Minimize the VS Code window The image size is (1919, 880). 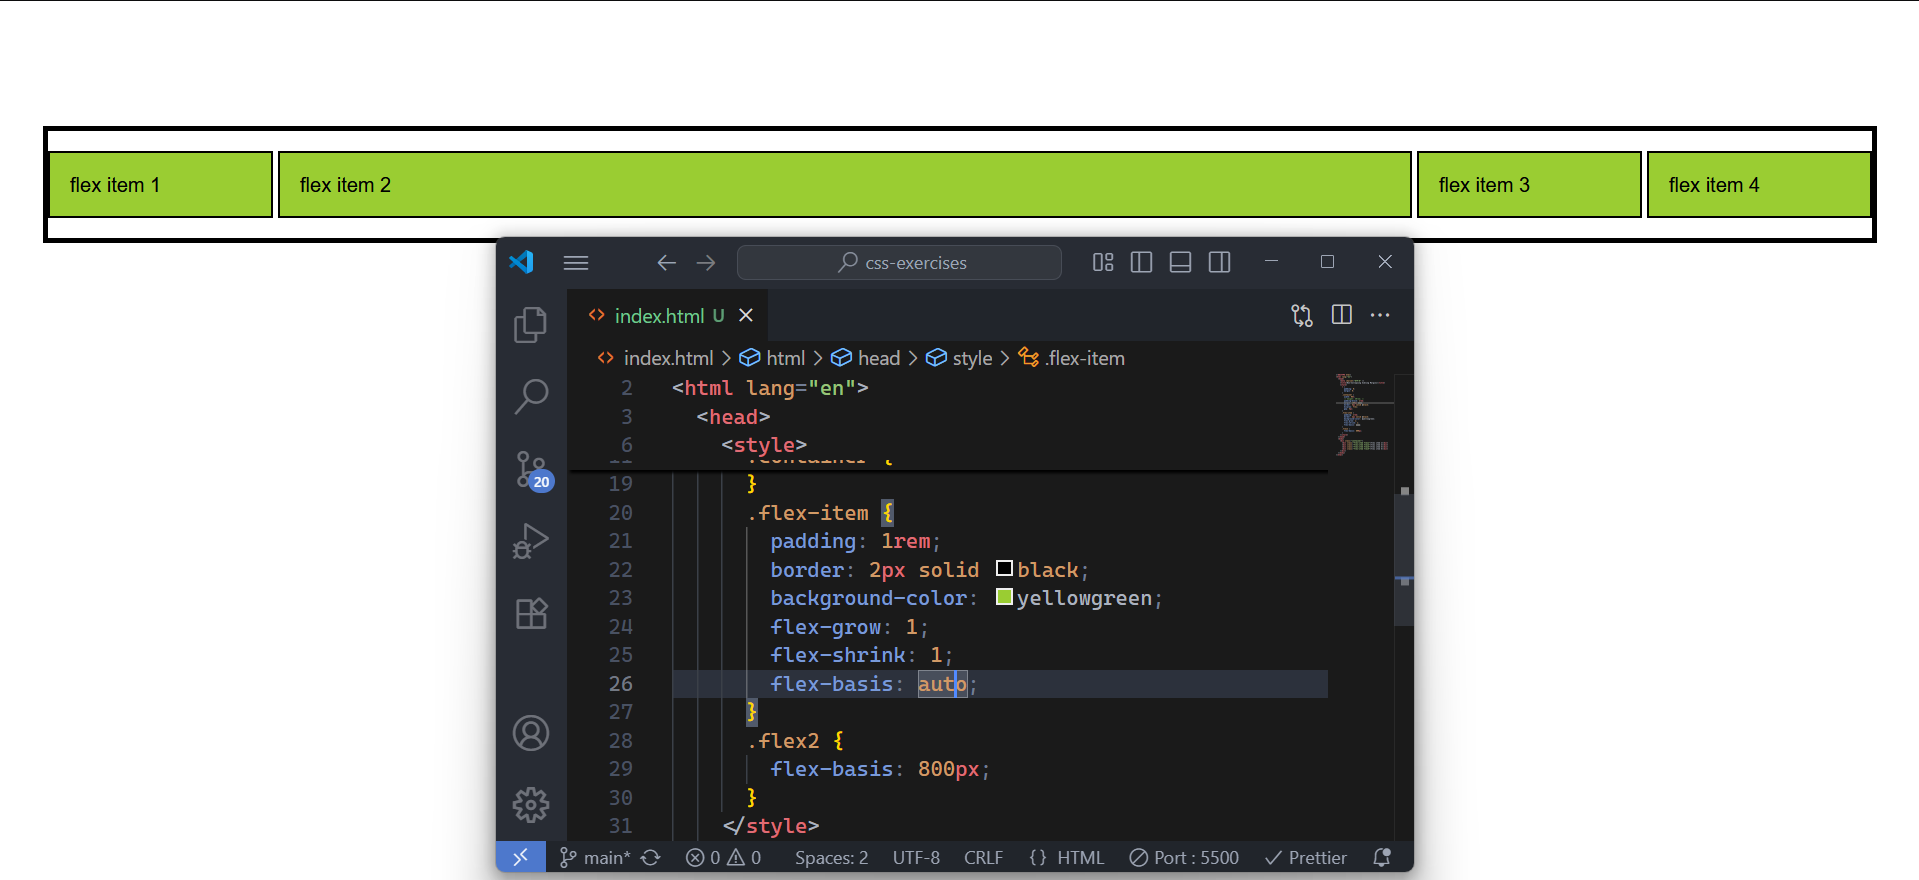coord(1271,262)
